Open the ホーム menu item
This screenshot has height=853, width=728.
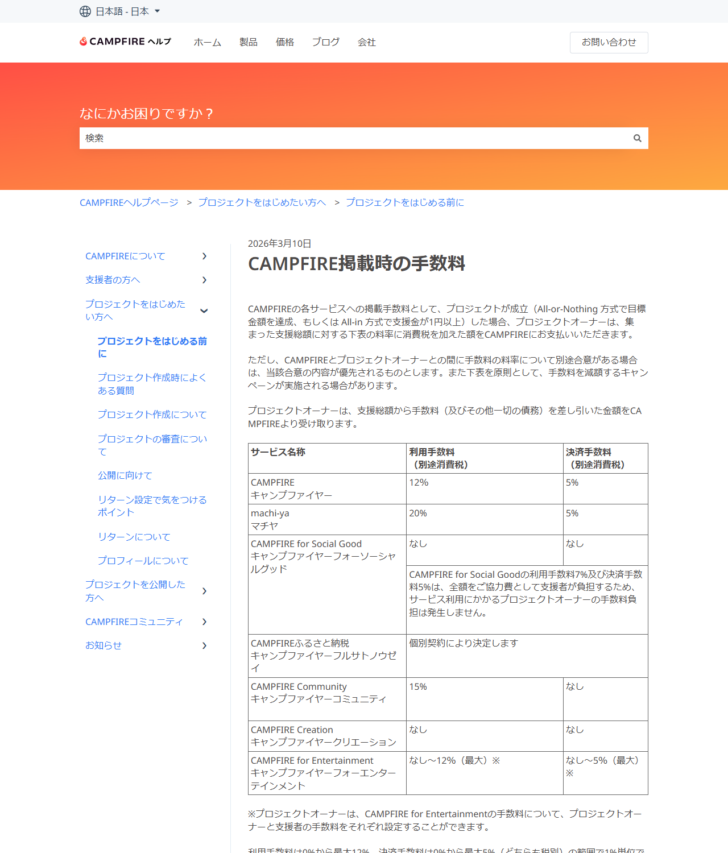pos(207,42)
